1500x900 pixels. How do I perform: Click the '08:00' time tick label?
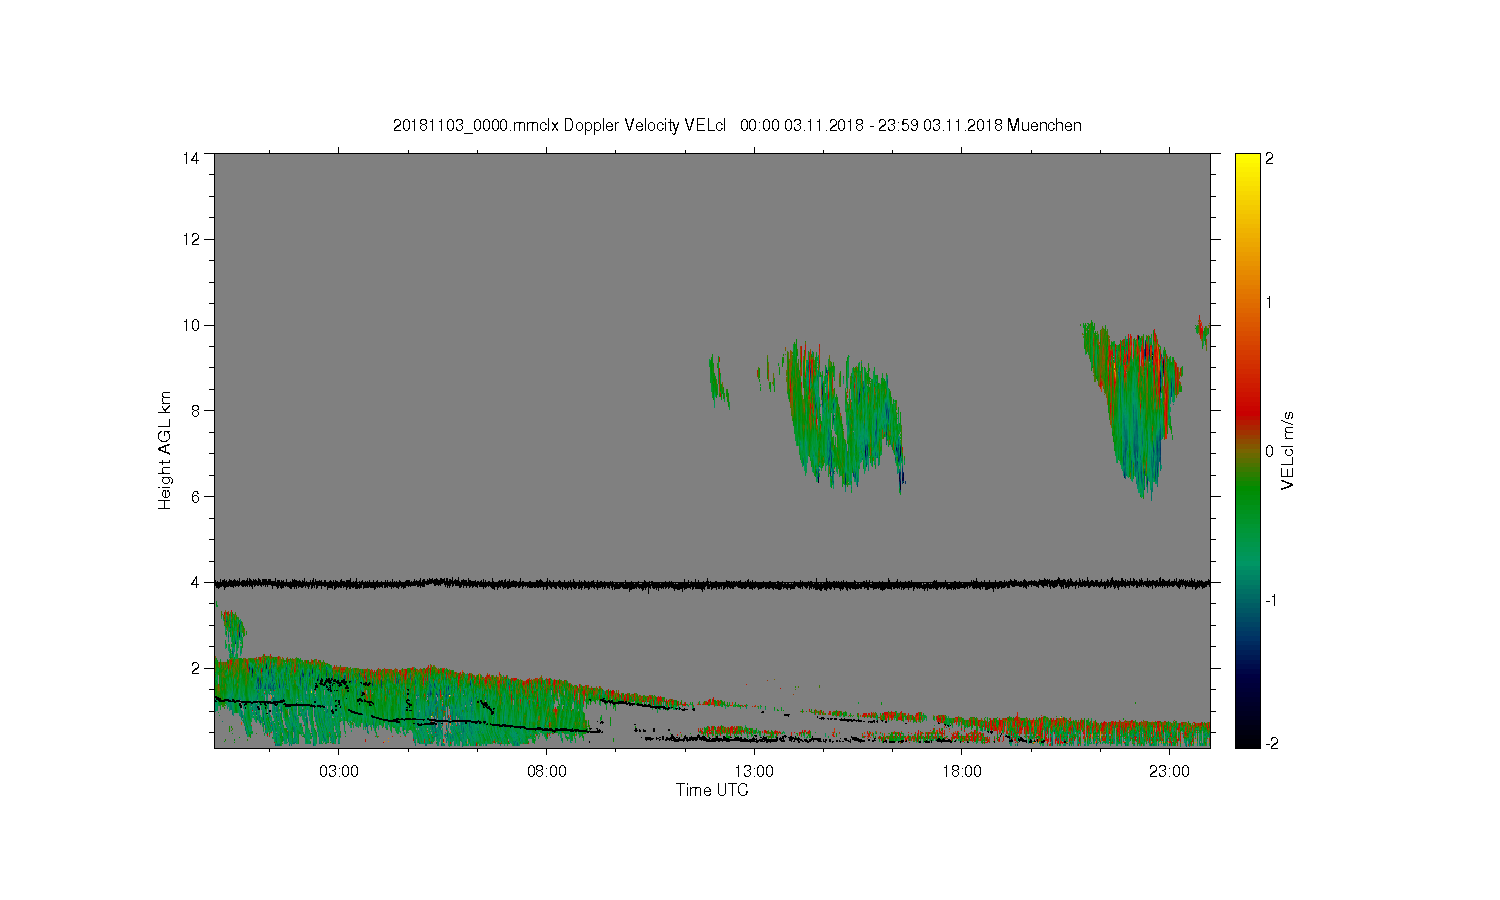click(x=547, y=772)
